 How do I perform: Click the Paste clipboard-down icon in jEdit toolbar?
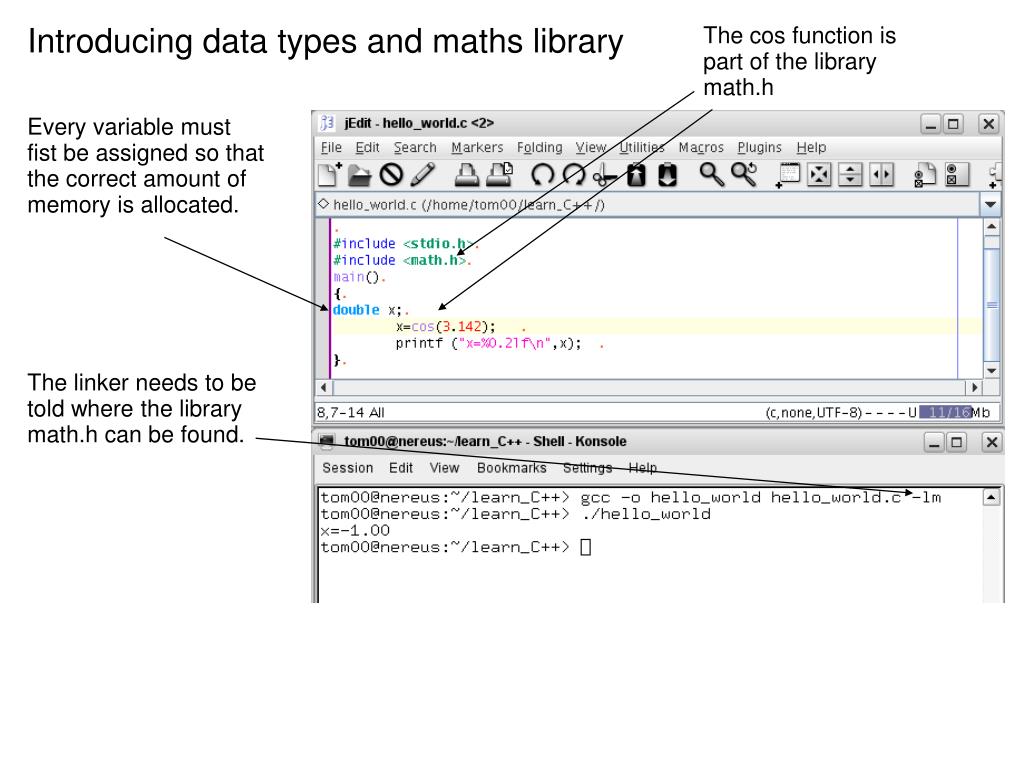[x=667, y=175]
